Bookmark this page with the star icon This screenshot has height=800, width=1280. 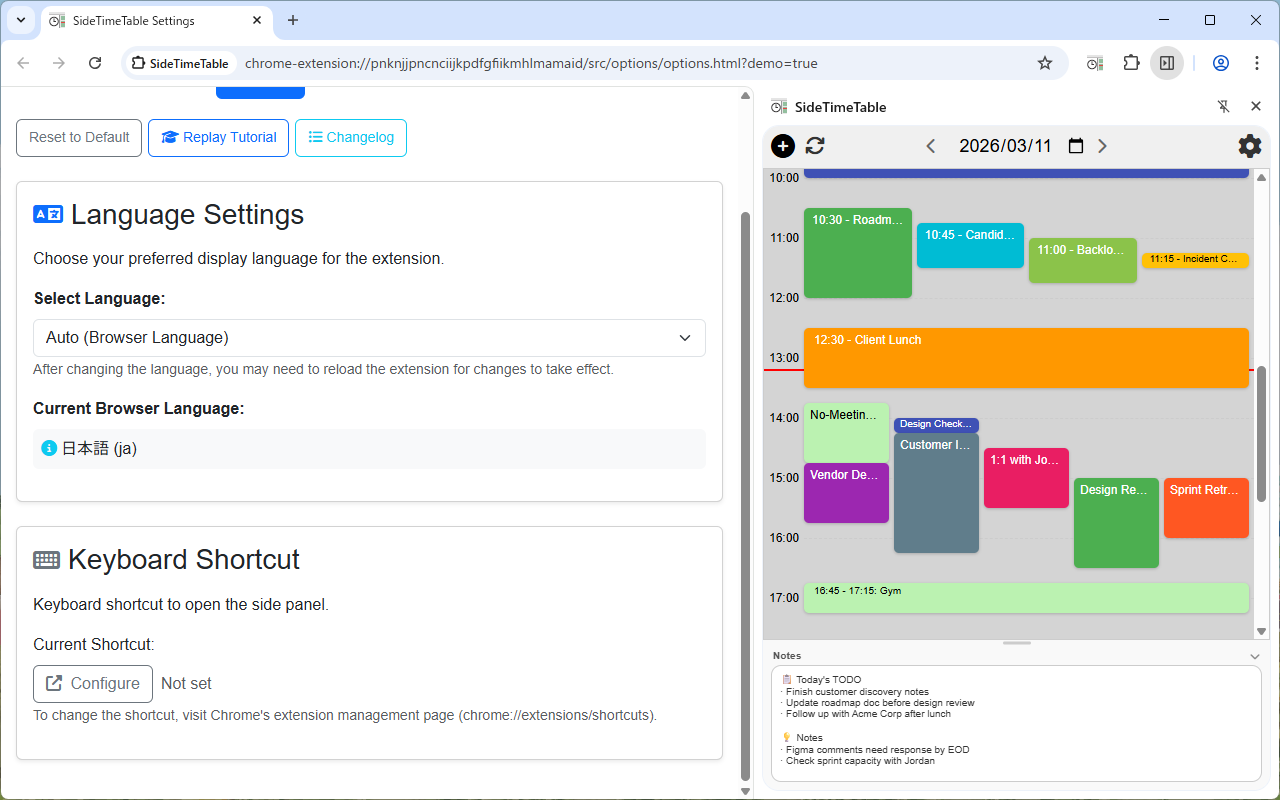(x=1045, y=63)
